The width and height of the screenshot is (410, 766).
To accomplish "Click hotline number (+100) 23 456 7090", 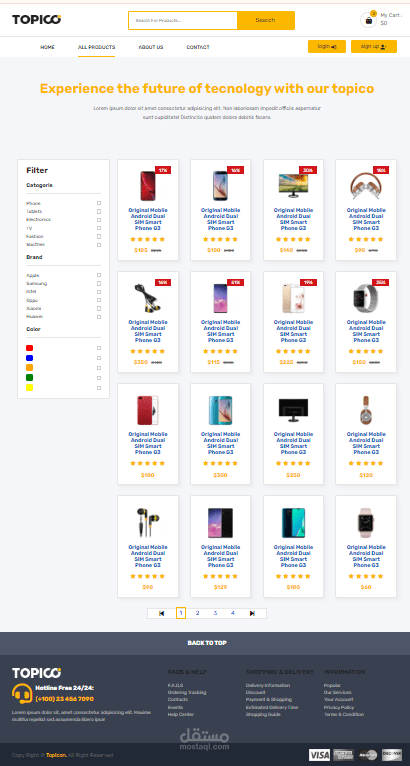I will pyautogui.click(x=65, y=699).
